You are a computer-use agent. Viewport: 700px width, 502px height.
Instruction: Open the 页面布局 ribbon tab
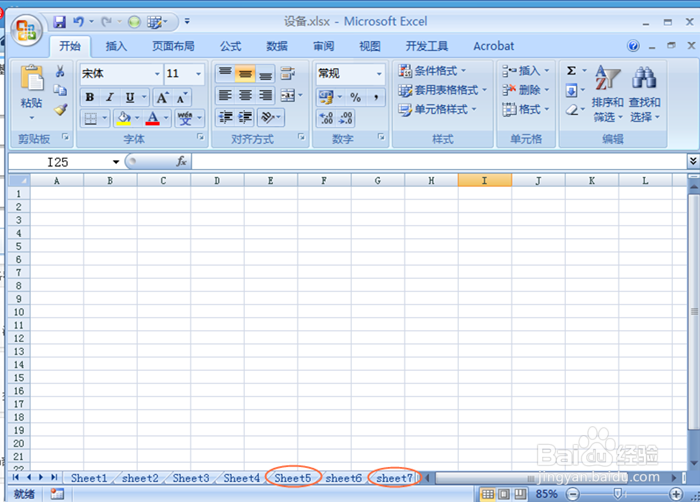[173, 46]
